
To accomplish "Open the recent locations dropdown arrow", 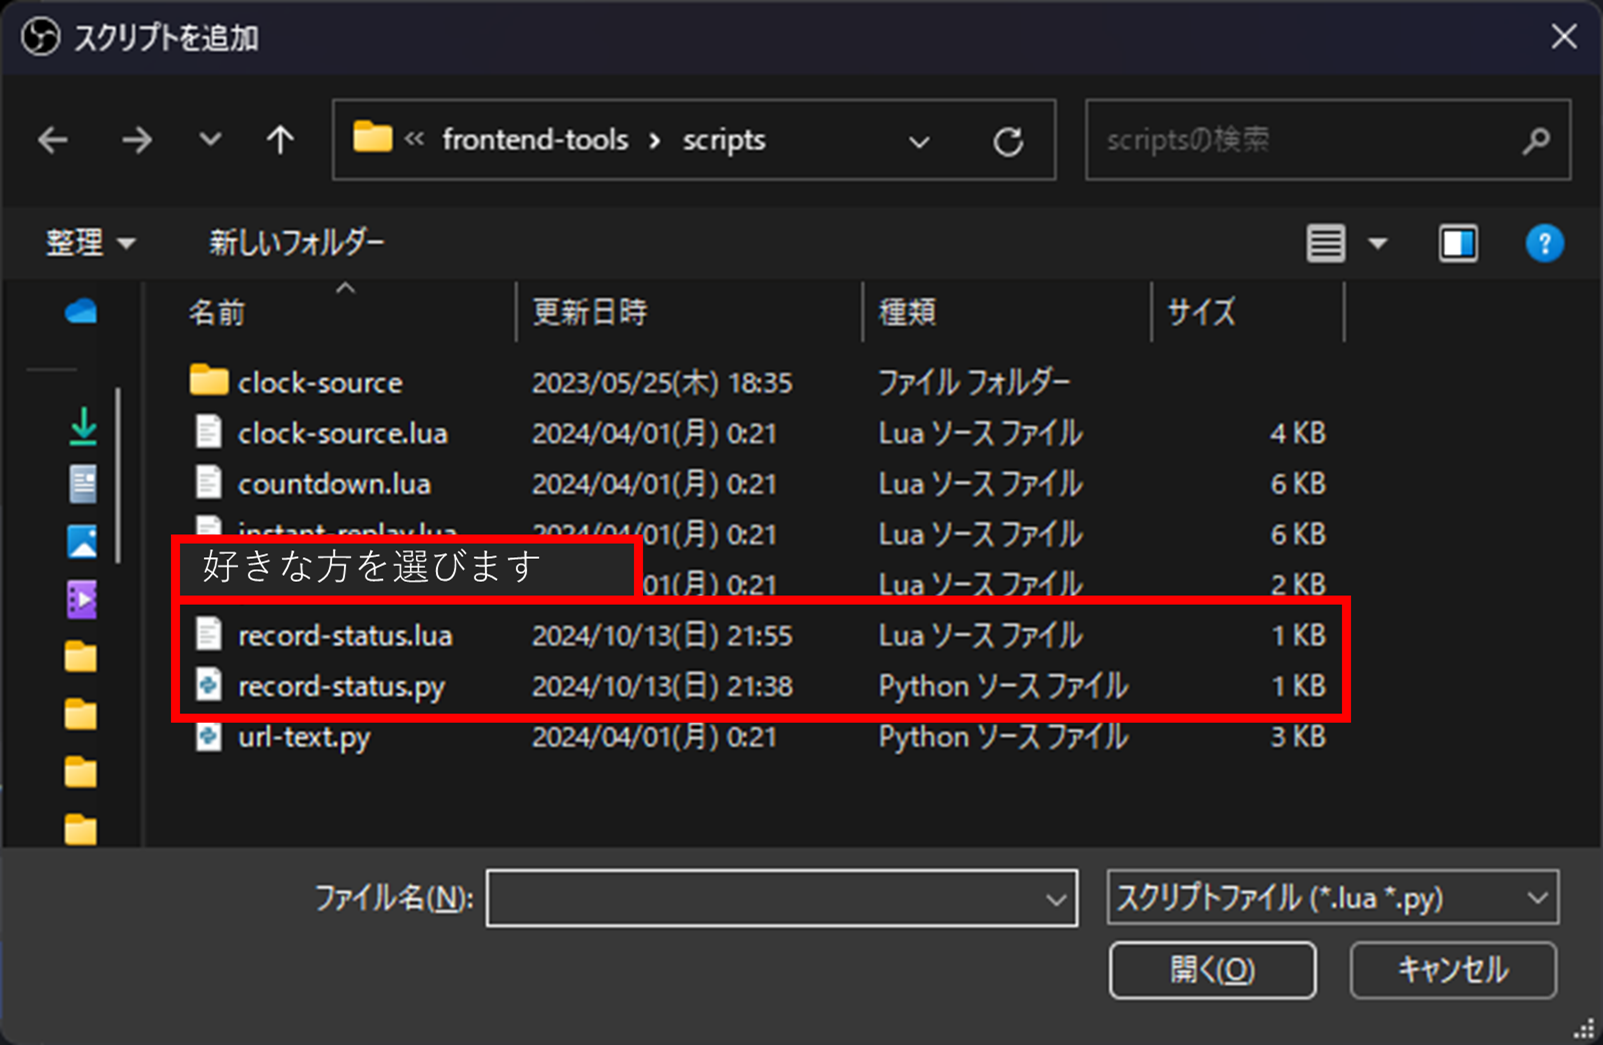I will click(x=210, y=139).
